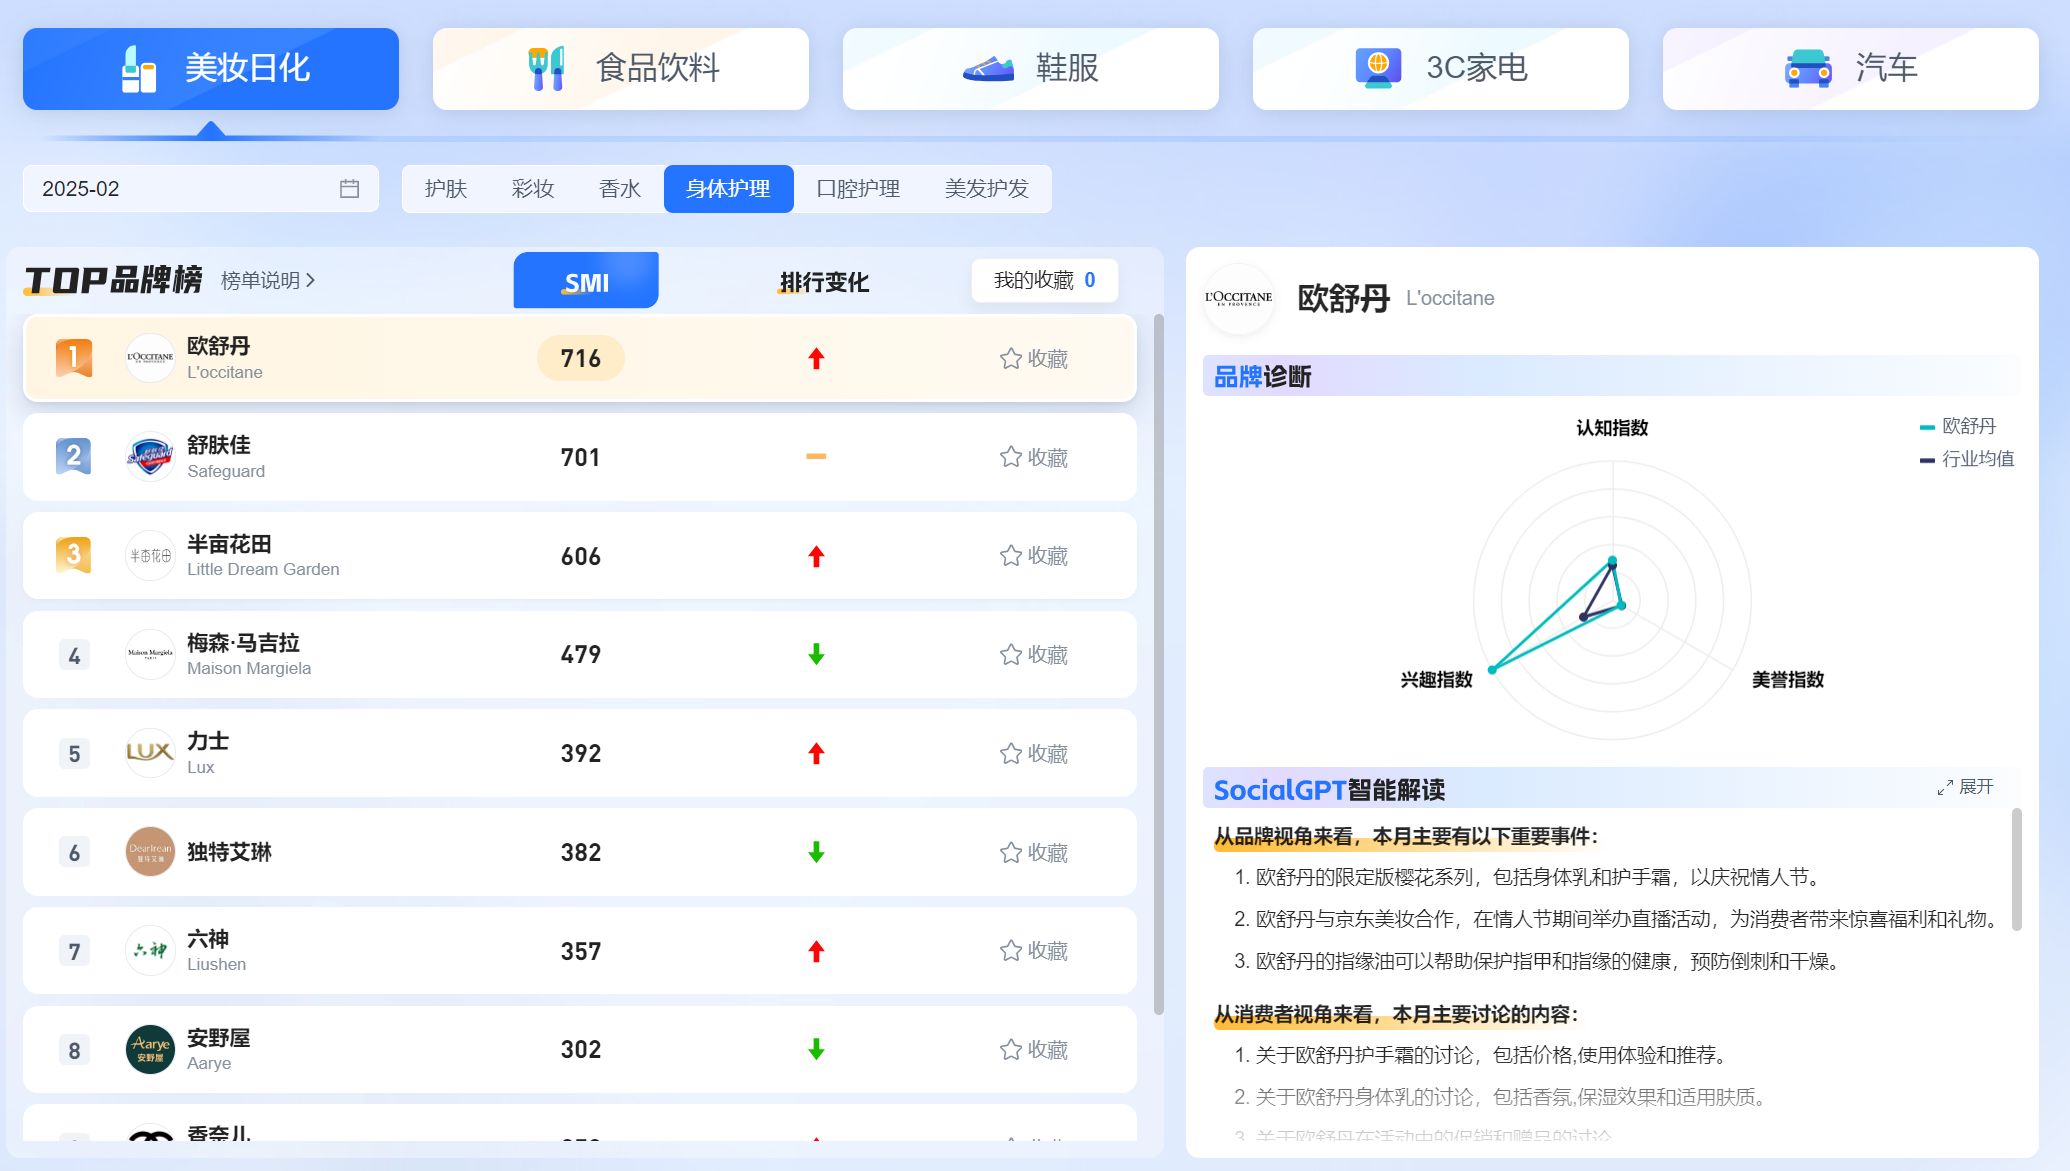
Task: Click the 安野屋 Aarye brand logo
Action: click(x=150, y=1050)
